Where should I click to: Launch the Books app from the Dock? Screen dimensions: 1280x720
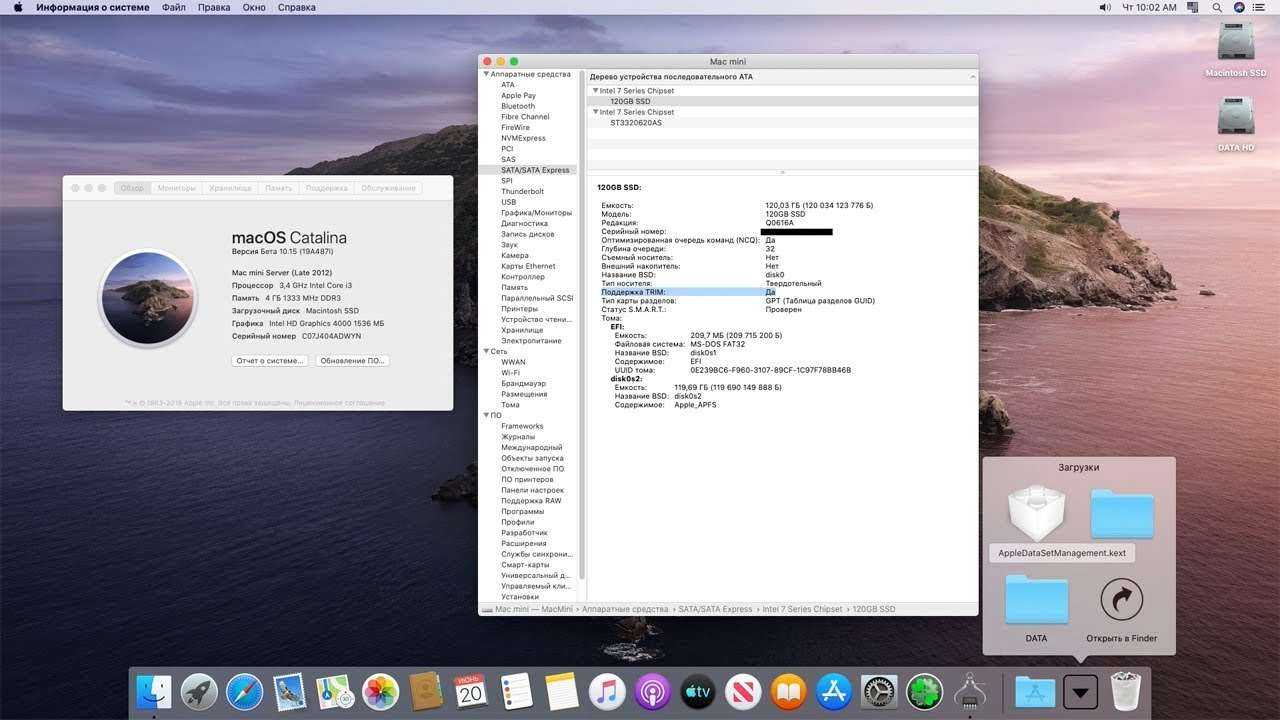click(x=788, y=691)
